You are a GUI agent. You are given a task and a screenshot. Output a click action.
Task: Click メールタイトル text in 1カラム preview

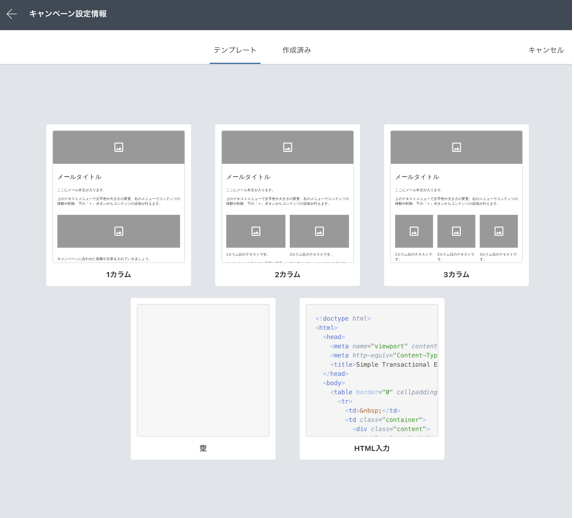(79, 177)
